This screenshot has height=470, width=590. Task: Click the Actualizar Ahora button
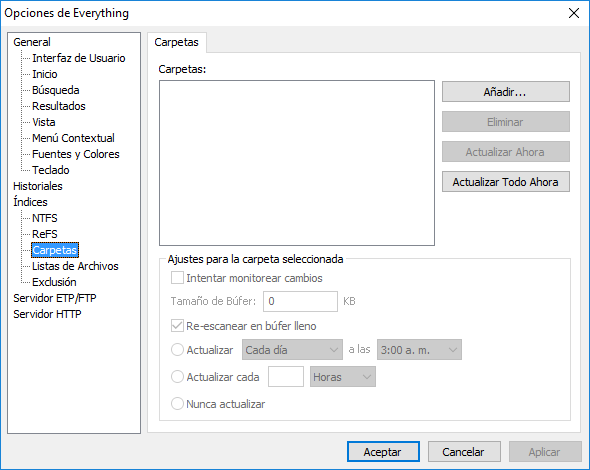pyautogui.click(x=506, y=152)
